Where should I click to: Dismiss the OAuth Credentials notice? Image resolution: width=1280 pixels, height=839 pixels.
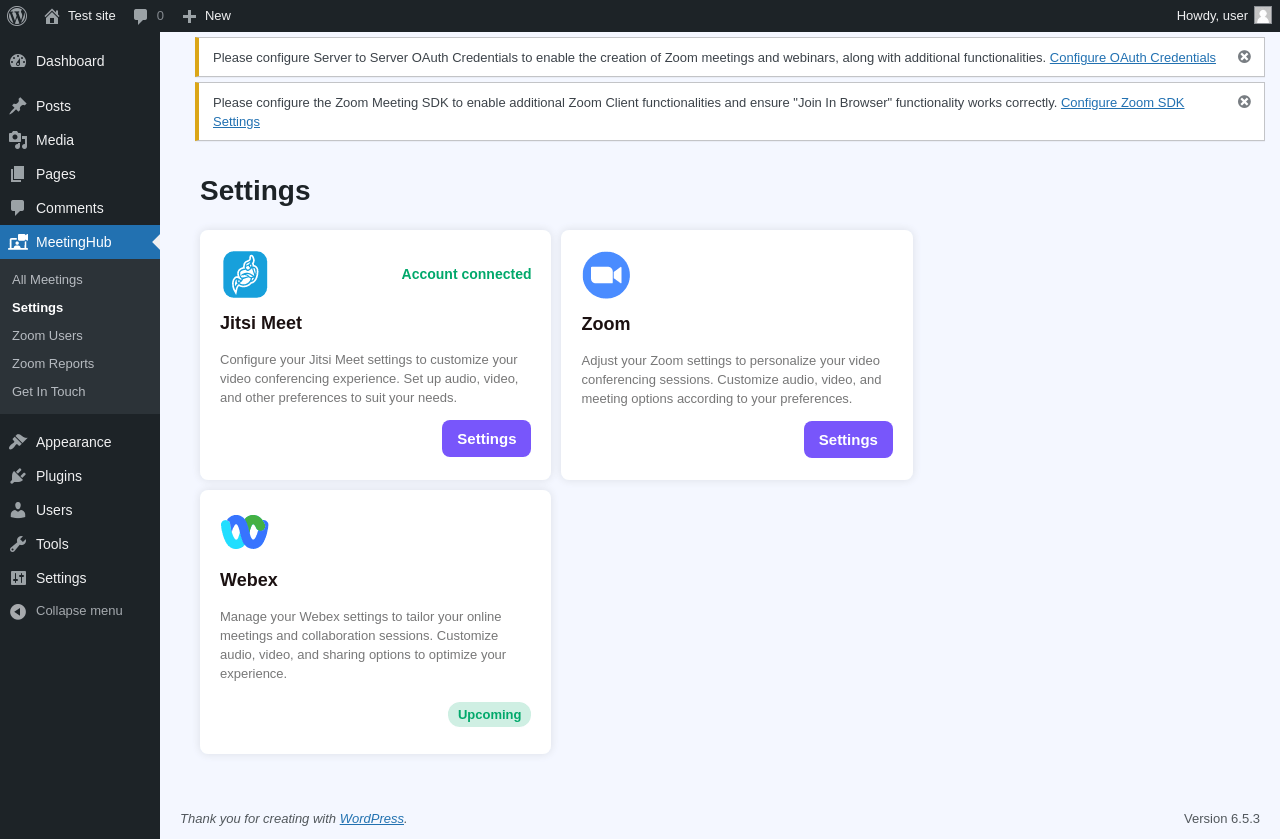click(1244, 57)
